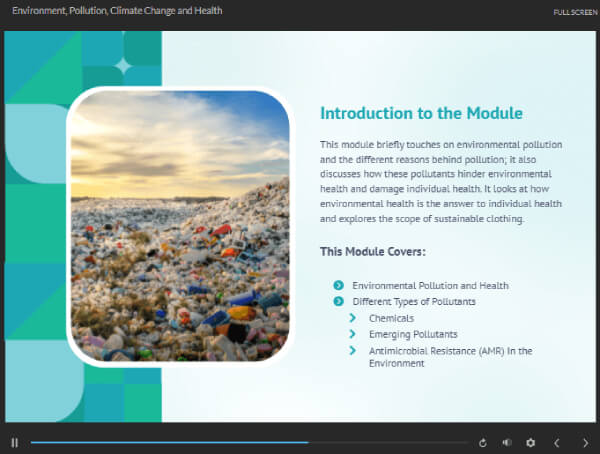Click 'Introduction to the Module' heading
Viewport: 600px width, 454px height.
(421, 113)
